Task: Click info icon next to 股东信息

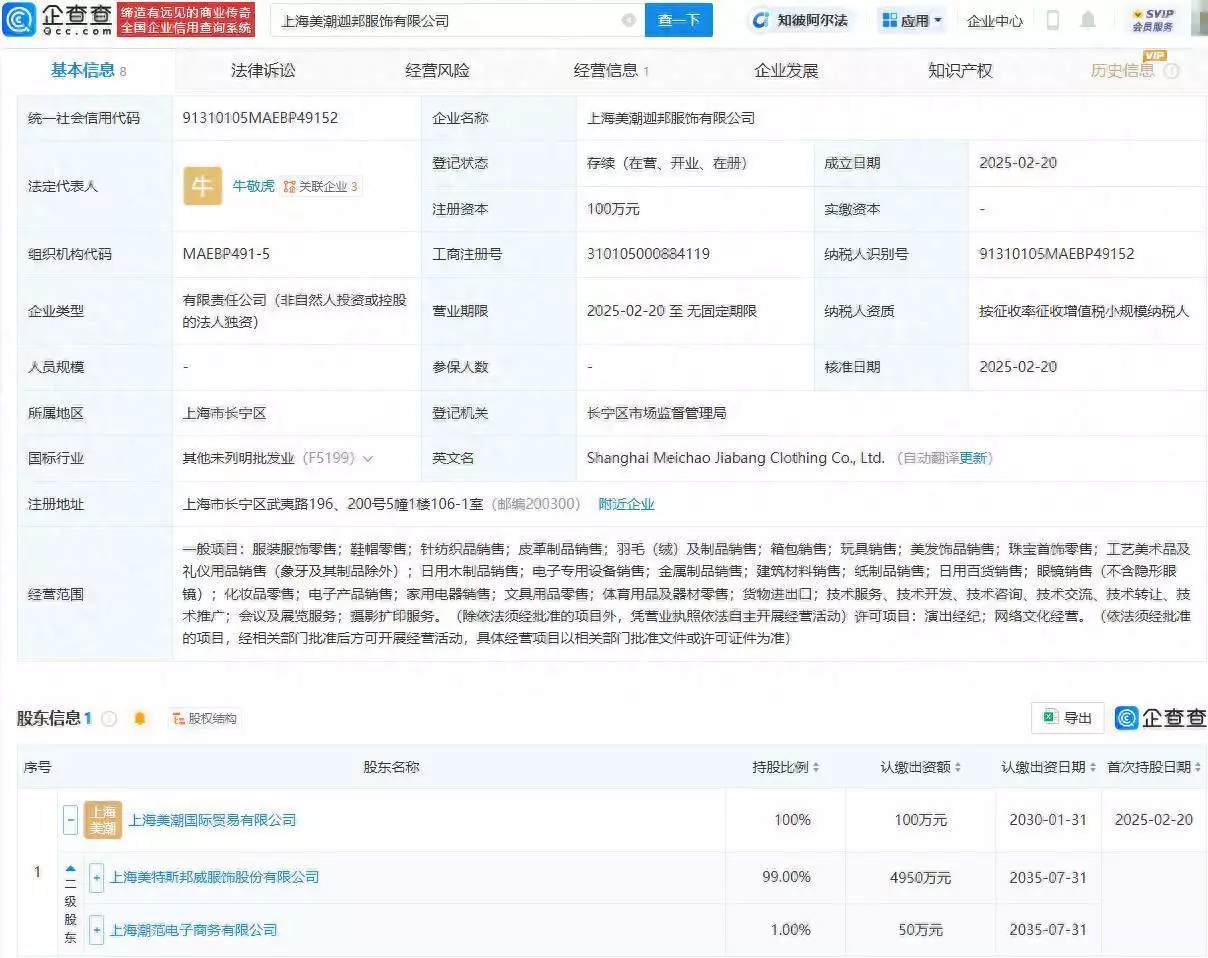Action: click(109, 718)
